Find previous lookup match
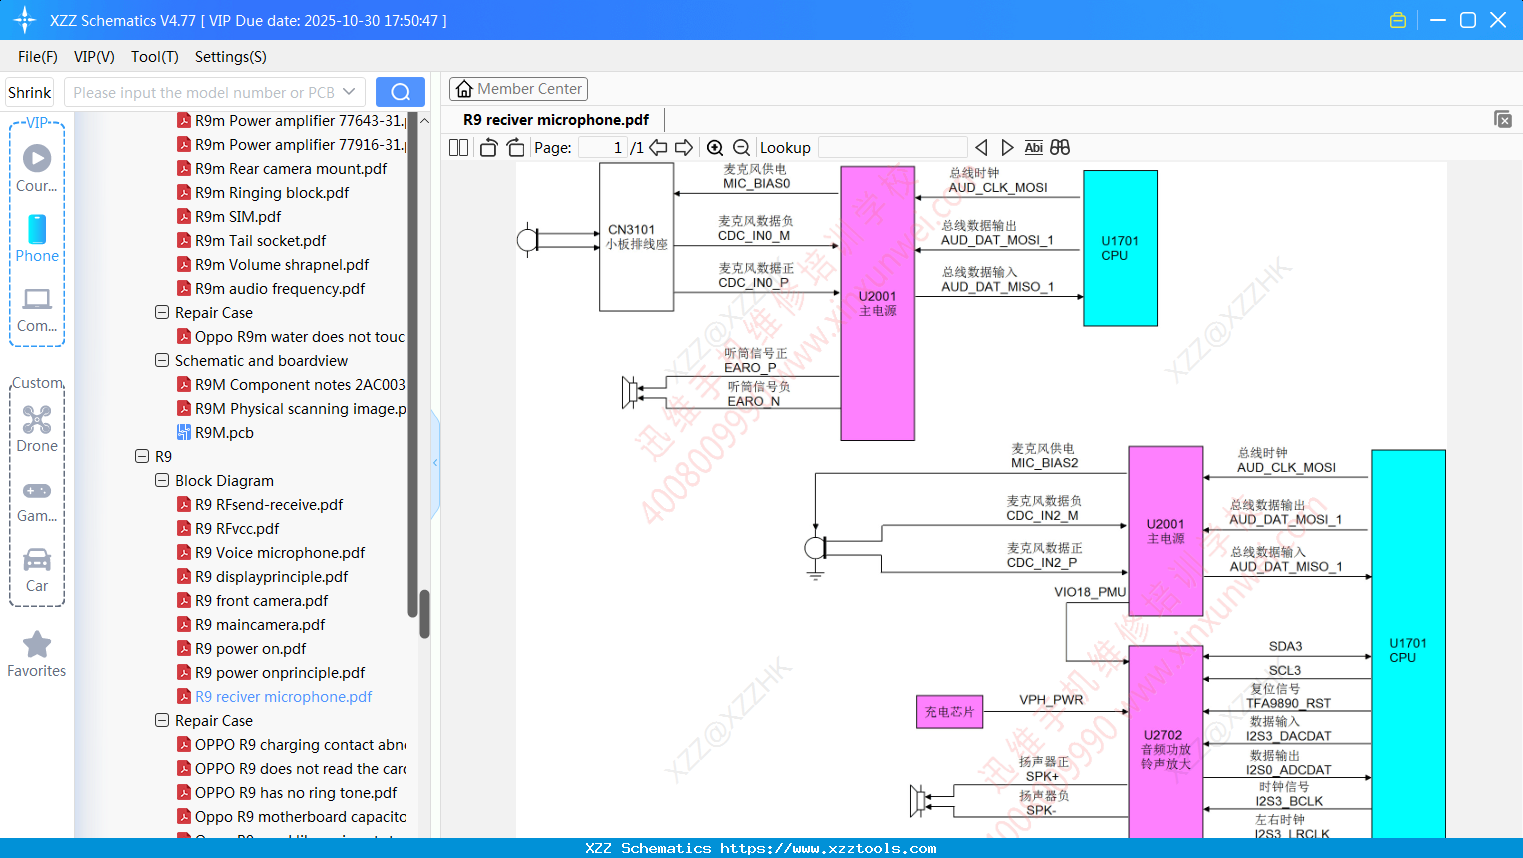Screen dimensions: 1523x858 [981, 147]
